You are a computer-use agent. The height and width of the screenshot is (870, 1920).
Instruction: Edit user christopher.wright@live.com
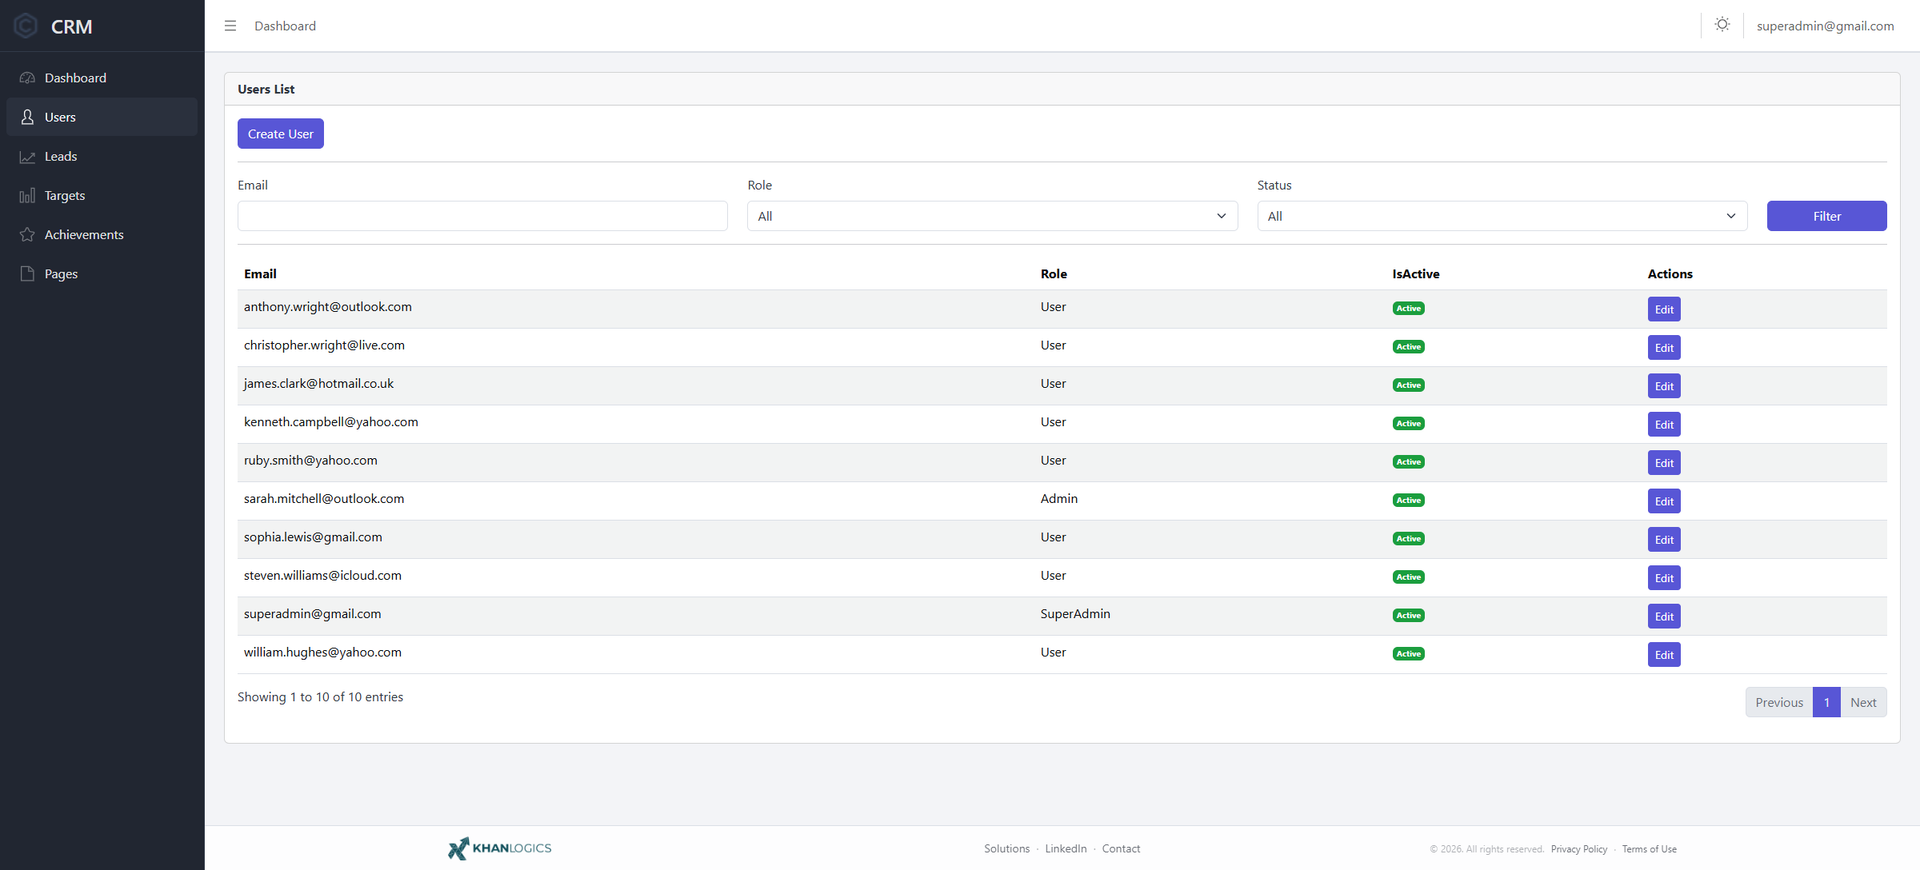tap(1664, 348)
